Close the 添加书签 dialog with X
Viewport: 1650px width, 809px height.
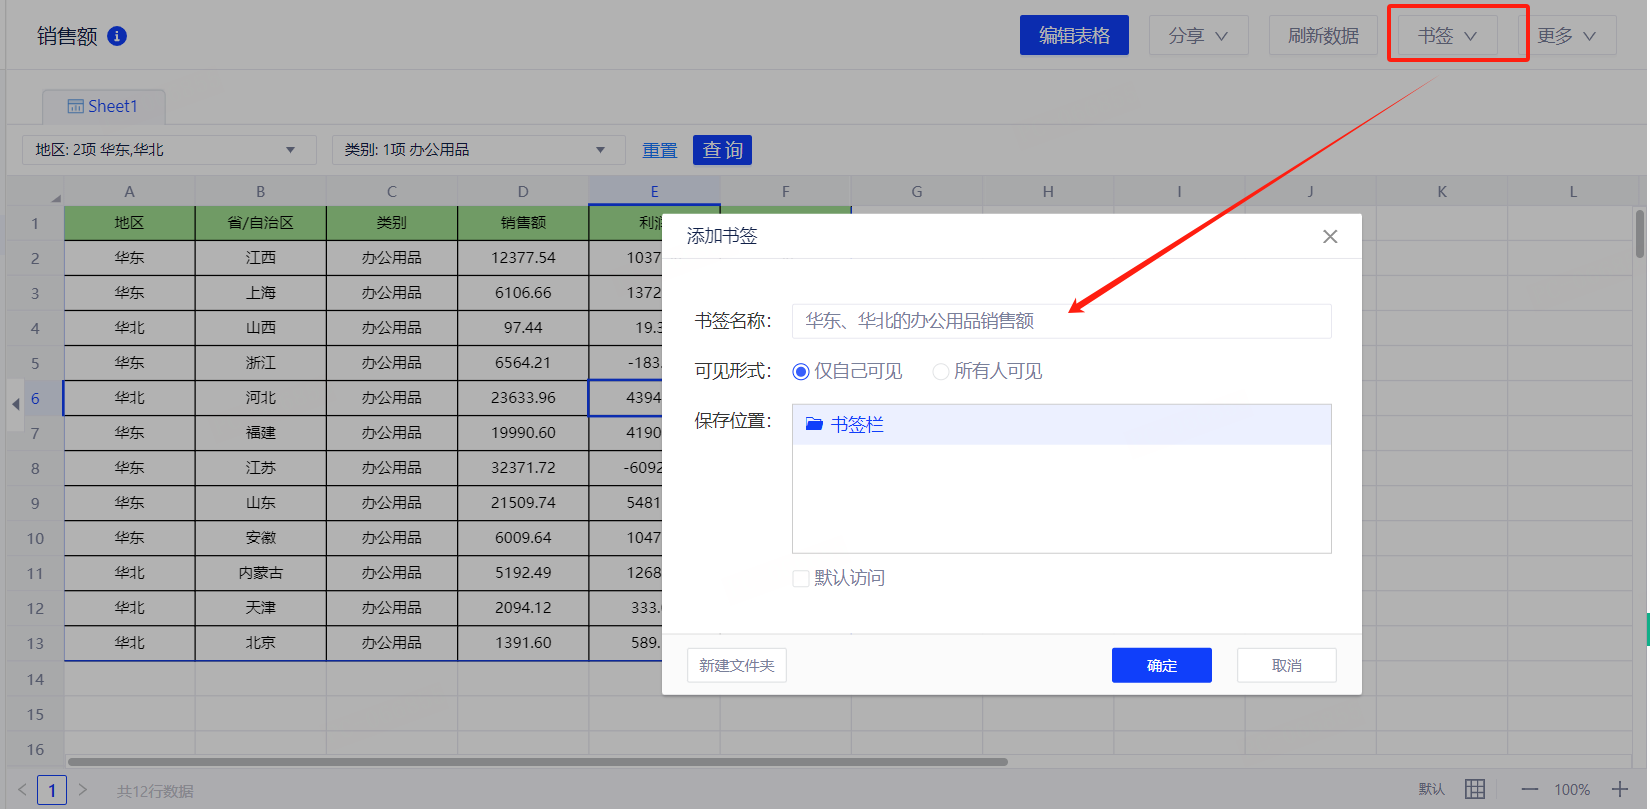(x=1329, y=237)
